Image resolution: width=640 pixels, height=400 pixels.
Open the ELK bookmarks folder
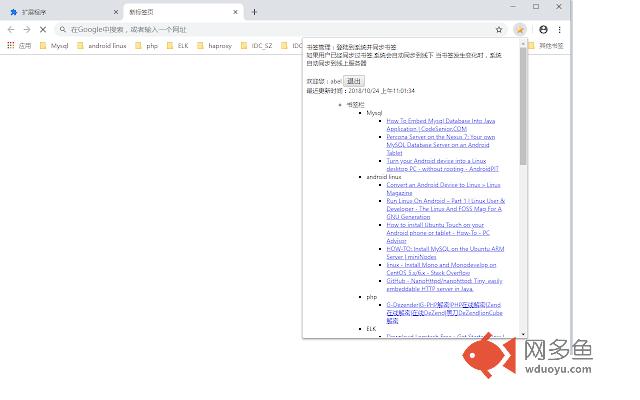point(178,46)
